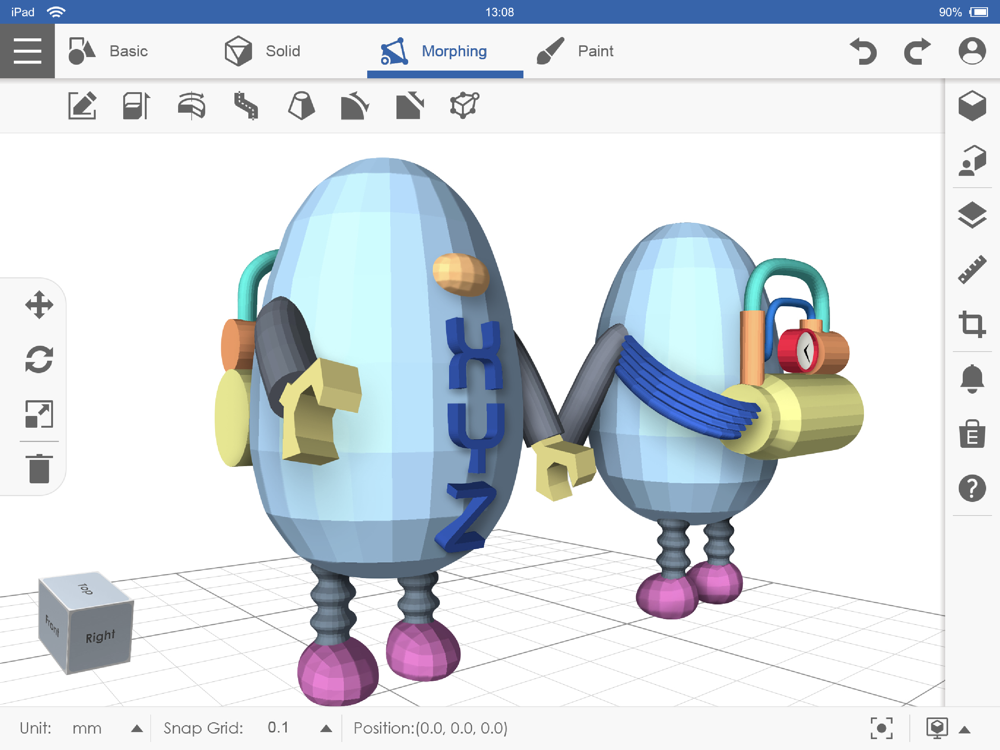Click the Top face of the view cube

tap(87, 587)
